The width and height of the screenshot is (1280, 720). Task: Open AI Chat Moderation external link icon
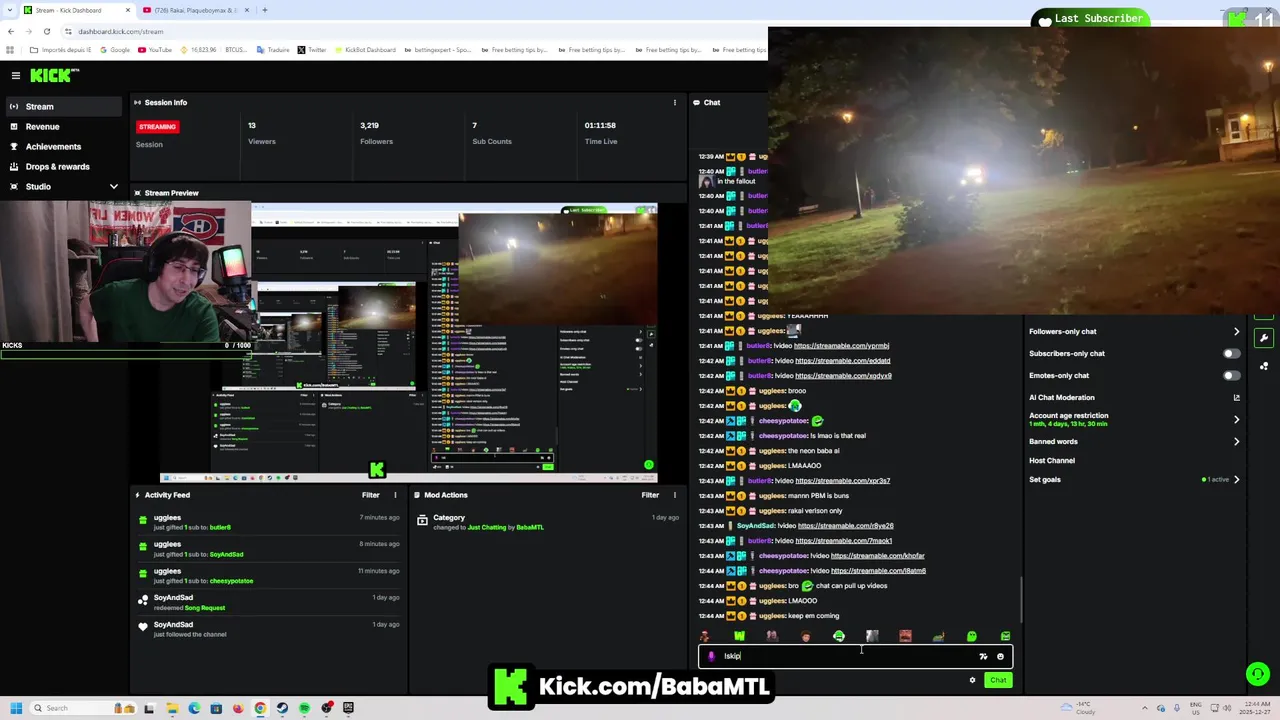(1237, 398)
